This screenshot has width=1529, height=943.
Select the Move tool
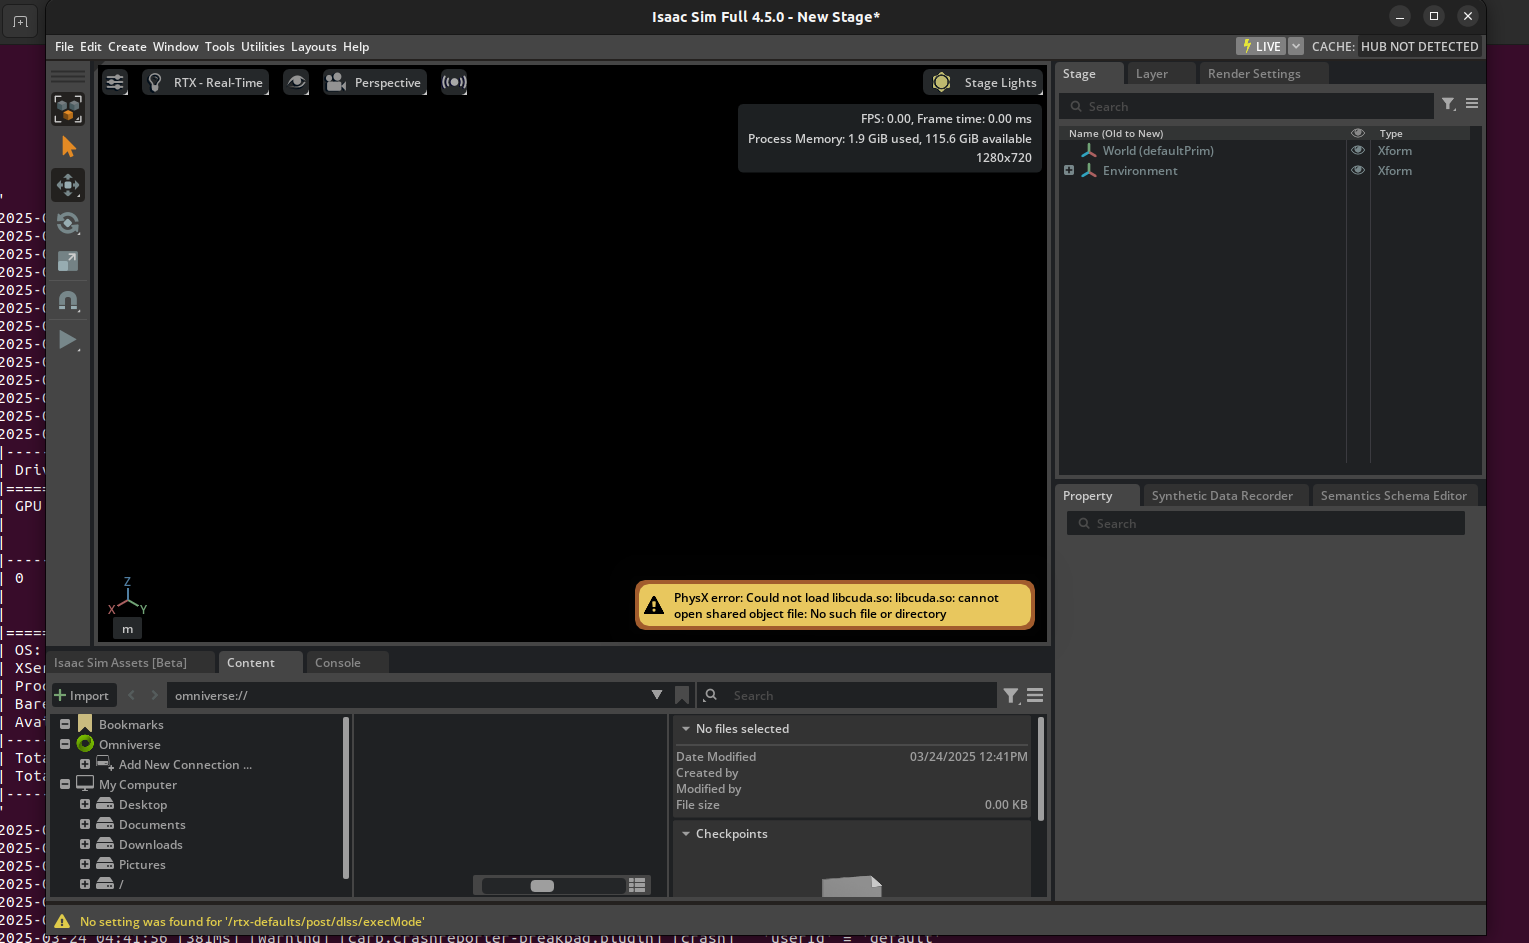tap(68, 185)
